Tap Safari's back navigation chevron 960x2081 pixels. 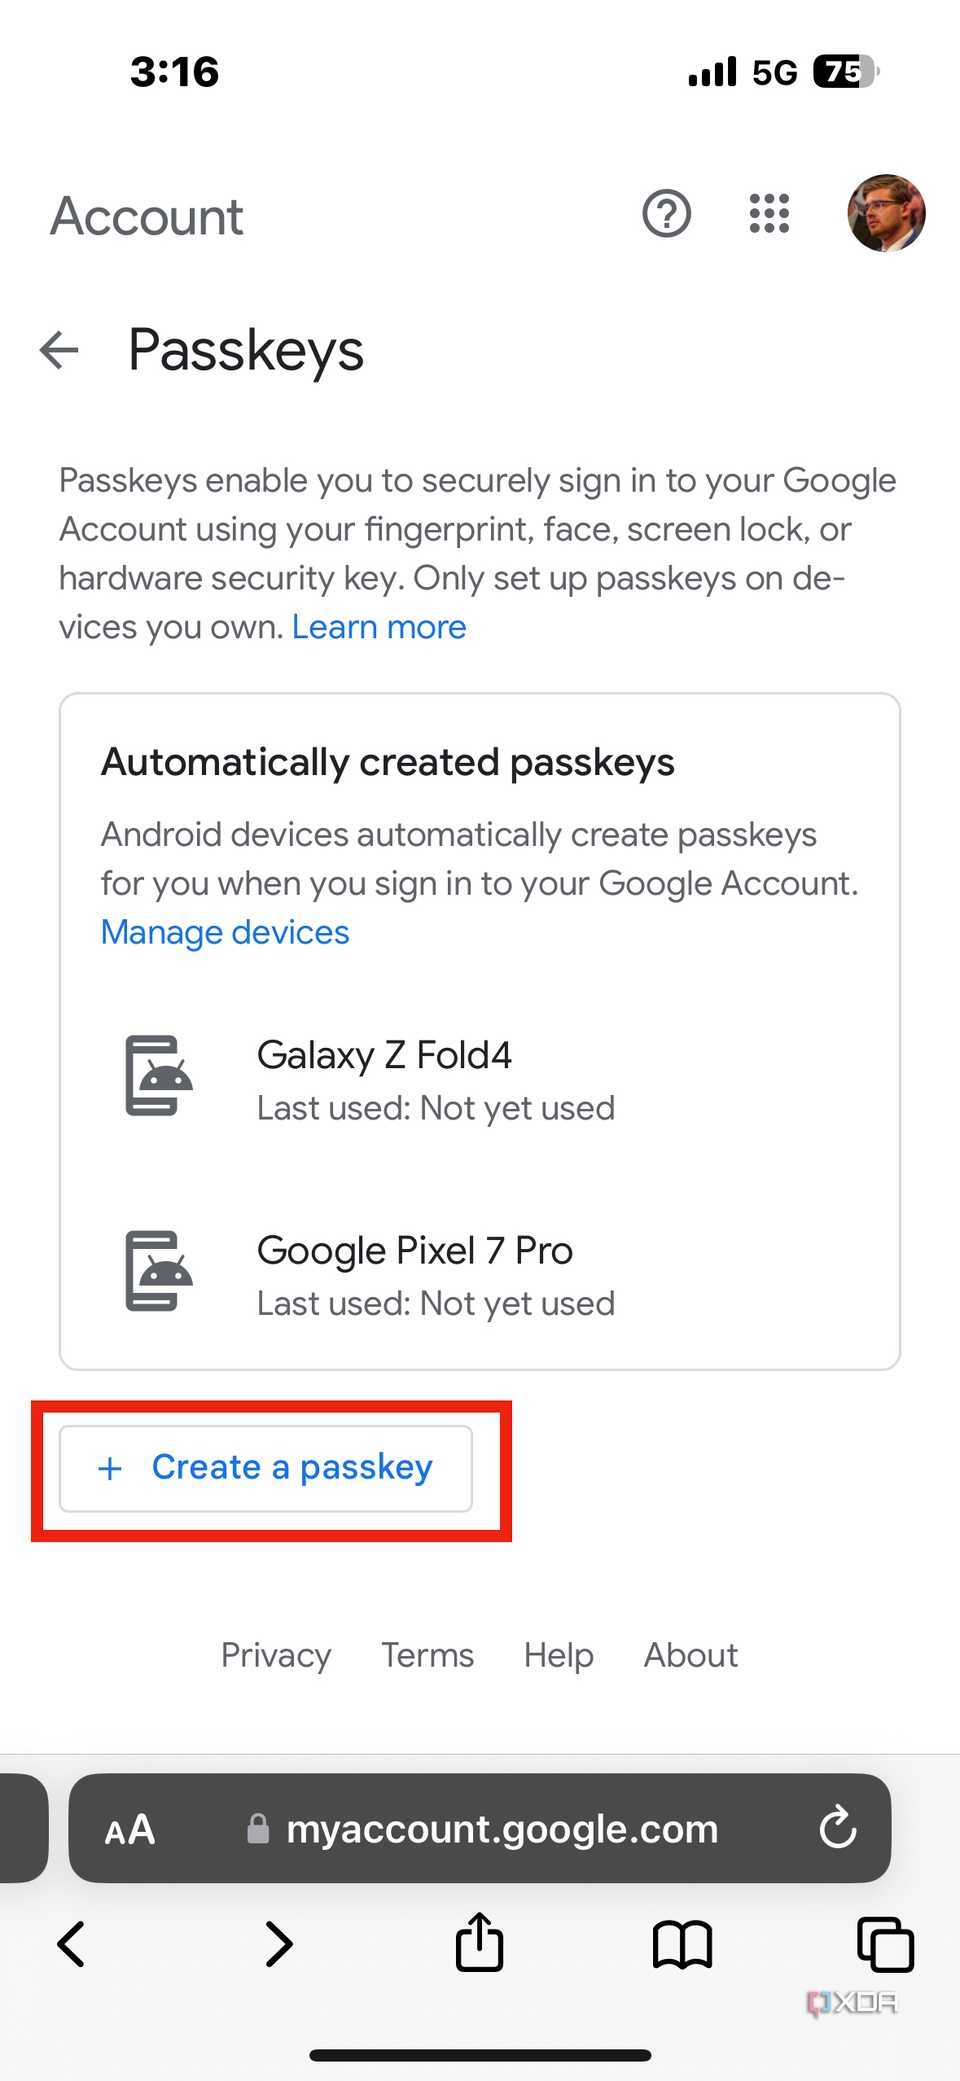(72, 1945)
